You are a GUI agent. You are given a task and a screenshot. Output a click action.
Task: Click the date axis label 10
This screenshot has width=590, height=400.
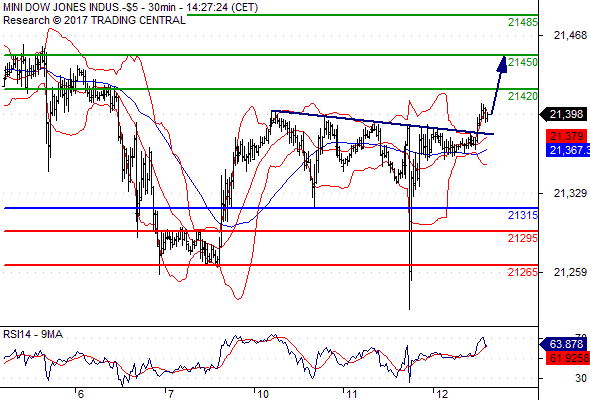pos(262,394)
